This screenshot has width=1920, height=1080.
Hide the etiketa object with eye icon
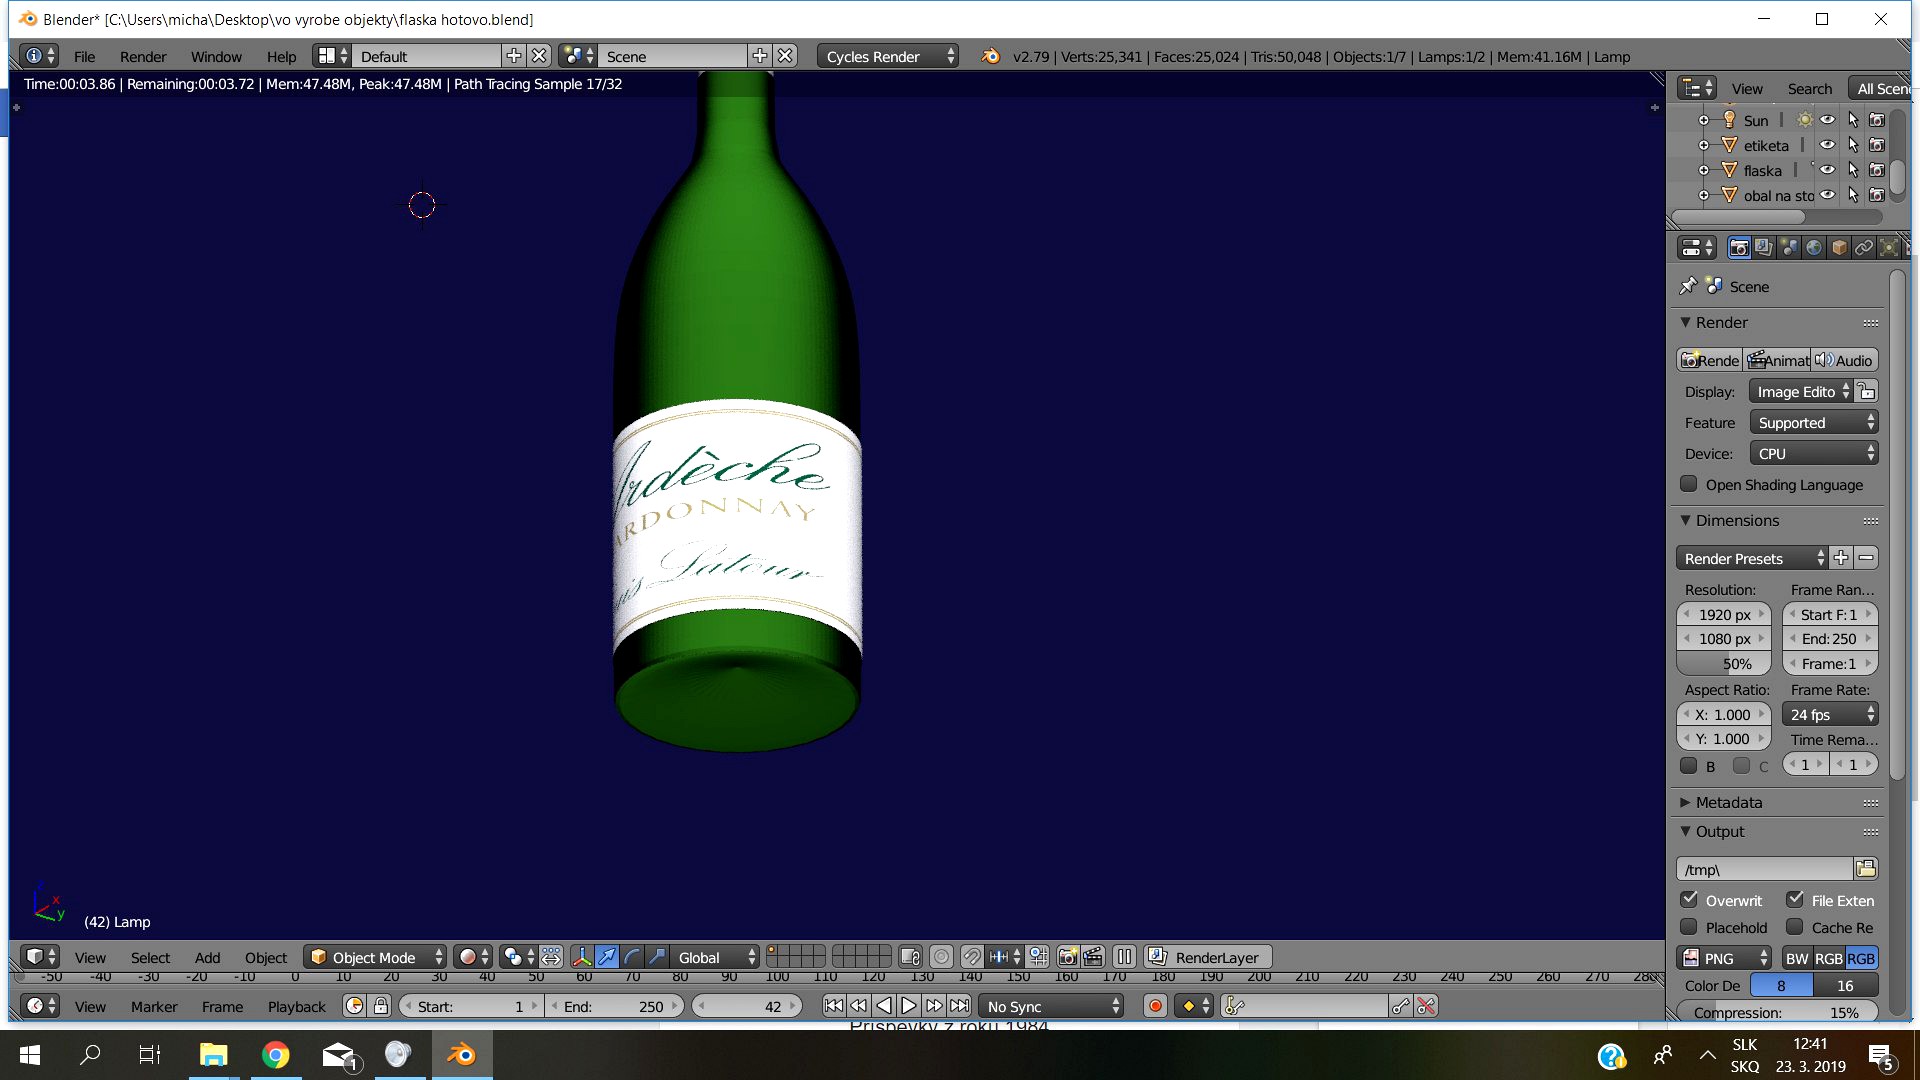[1827, 145]
